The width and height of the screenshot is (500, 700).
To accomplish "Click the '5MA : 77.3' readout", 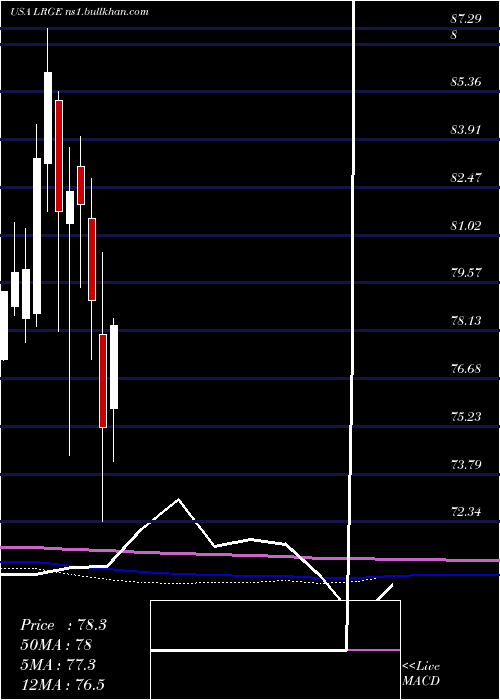I will point(58,665).
